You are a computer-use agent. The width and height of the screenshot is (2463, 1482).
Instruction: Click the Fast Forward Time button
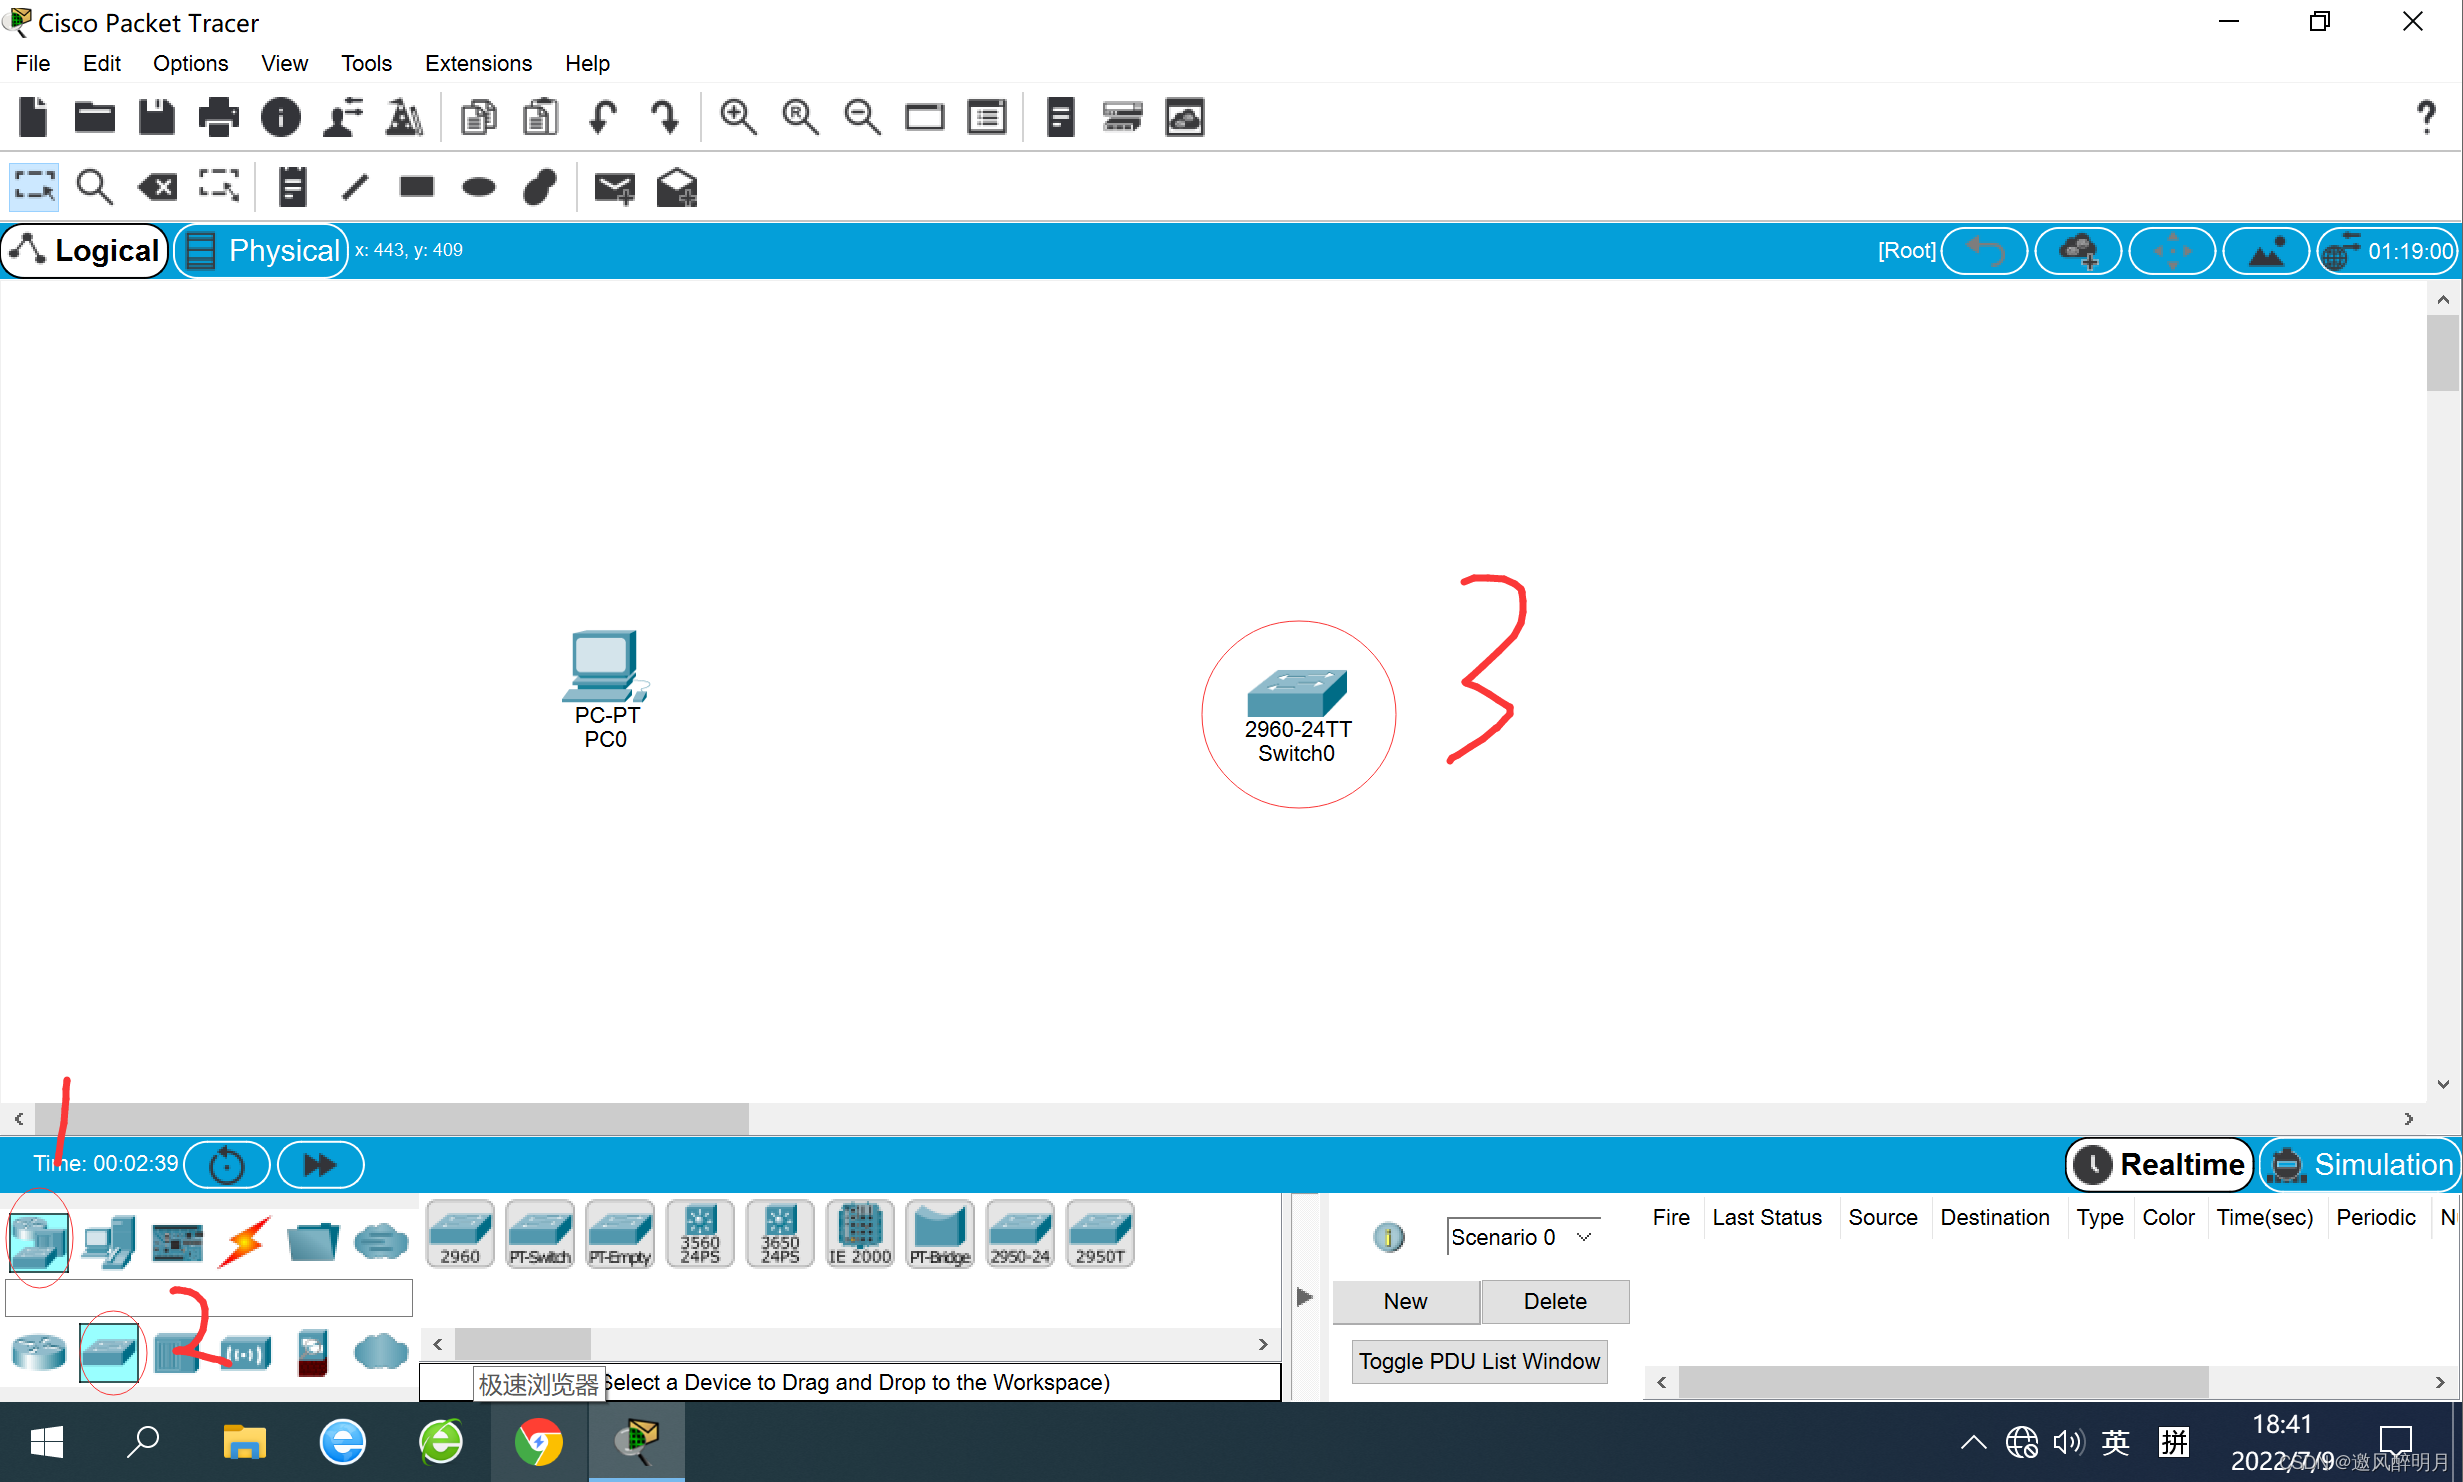[320, 1165]
